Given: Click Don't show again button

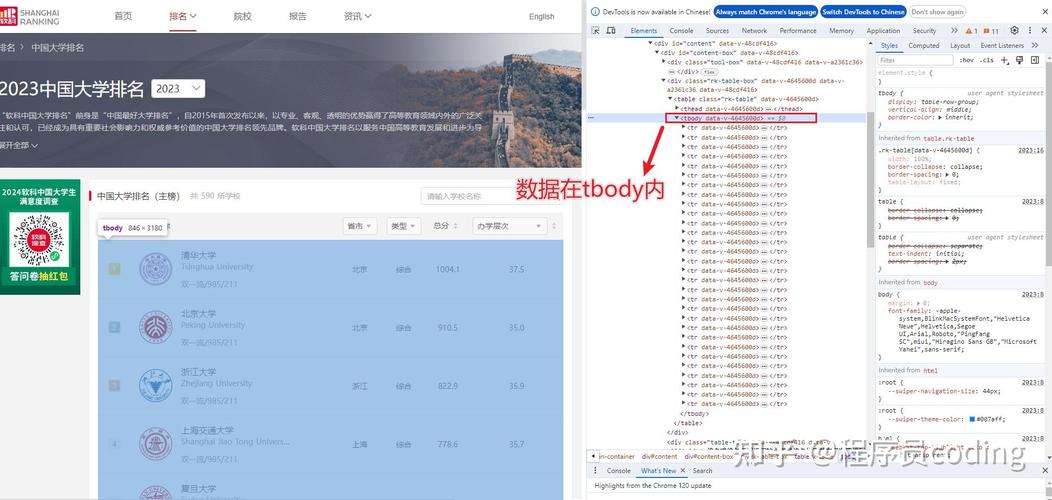Looking at the screenshot, I should pyautogui.click(x=937, y=11).
